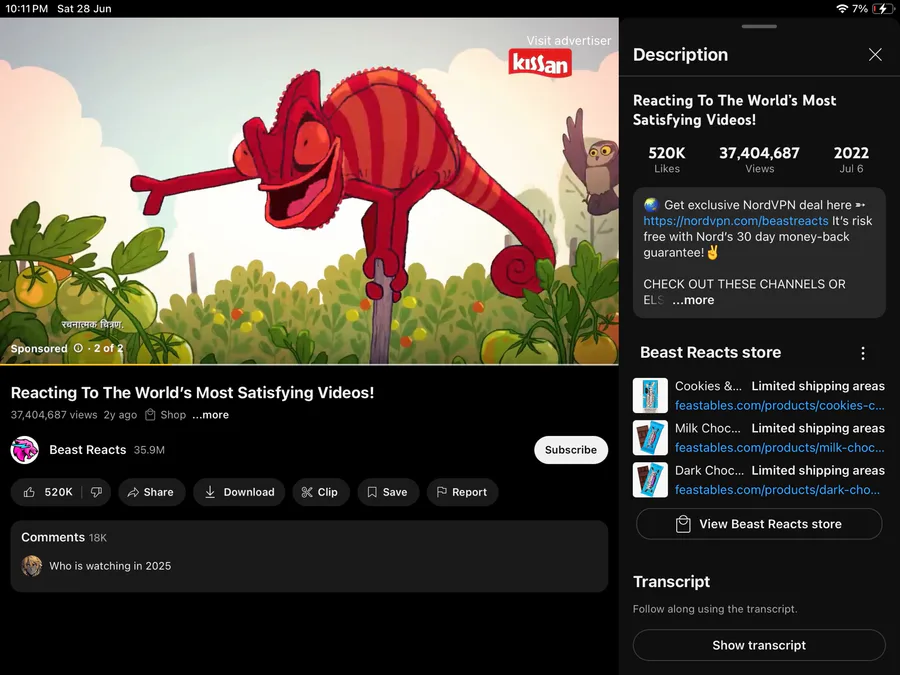Image resolution: width=900 pixels, height=675 pixels.
Task: Share this video
Action: click(152, 492)
